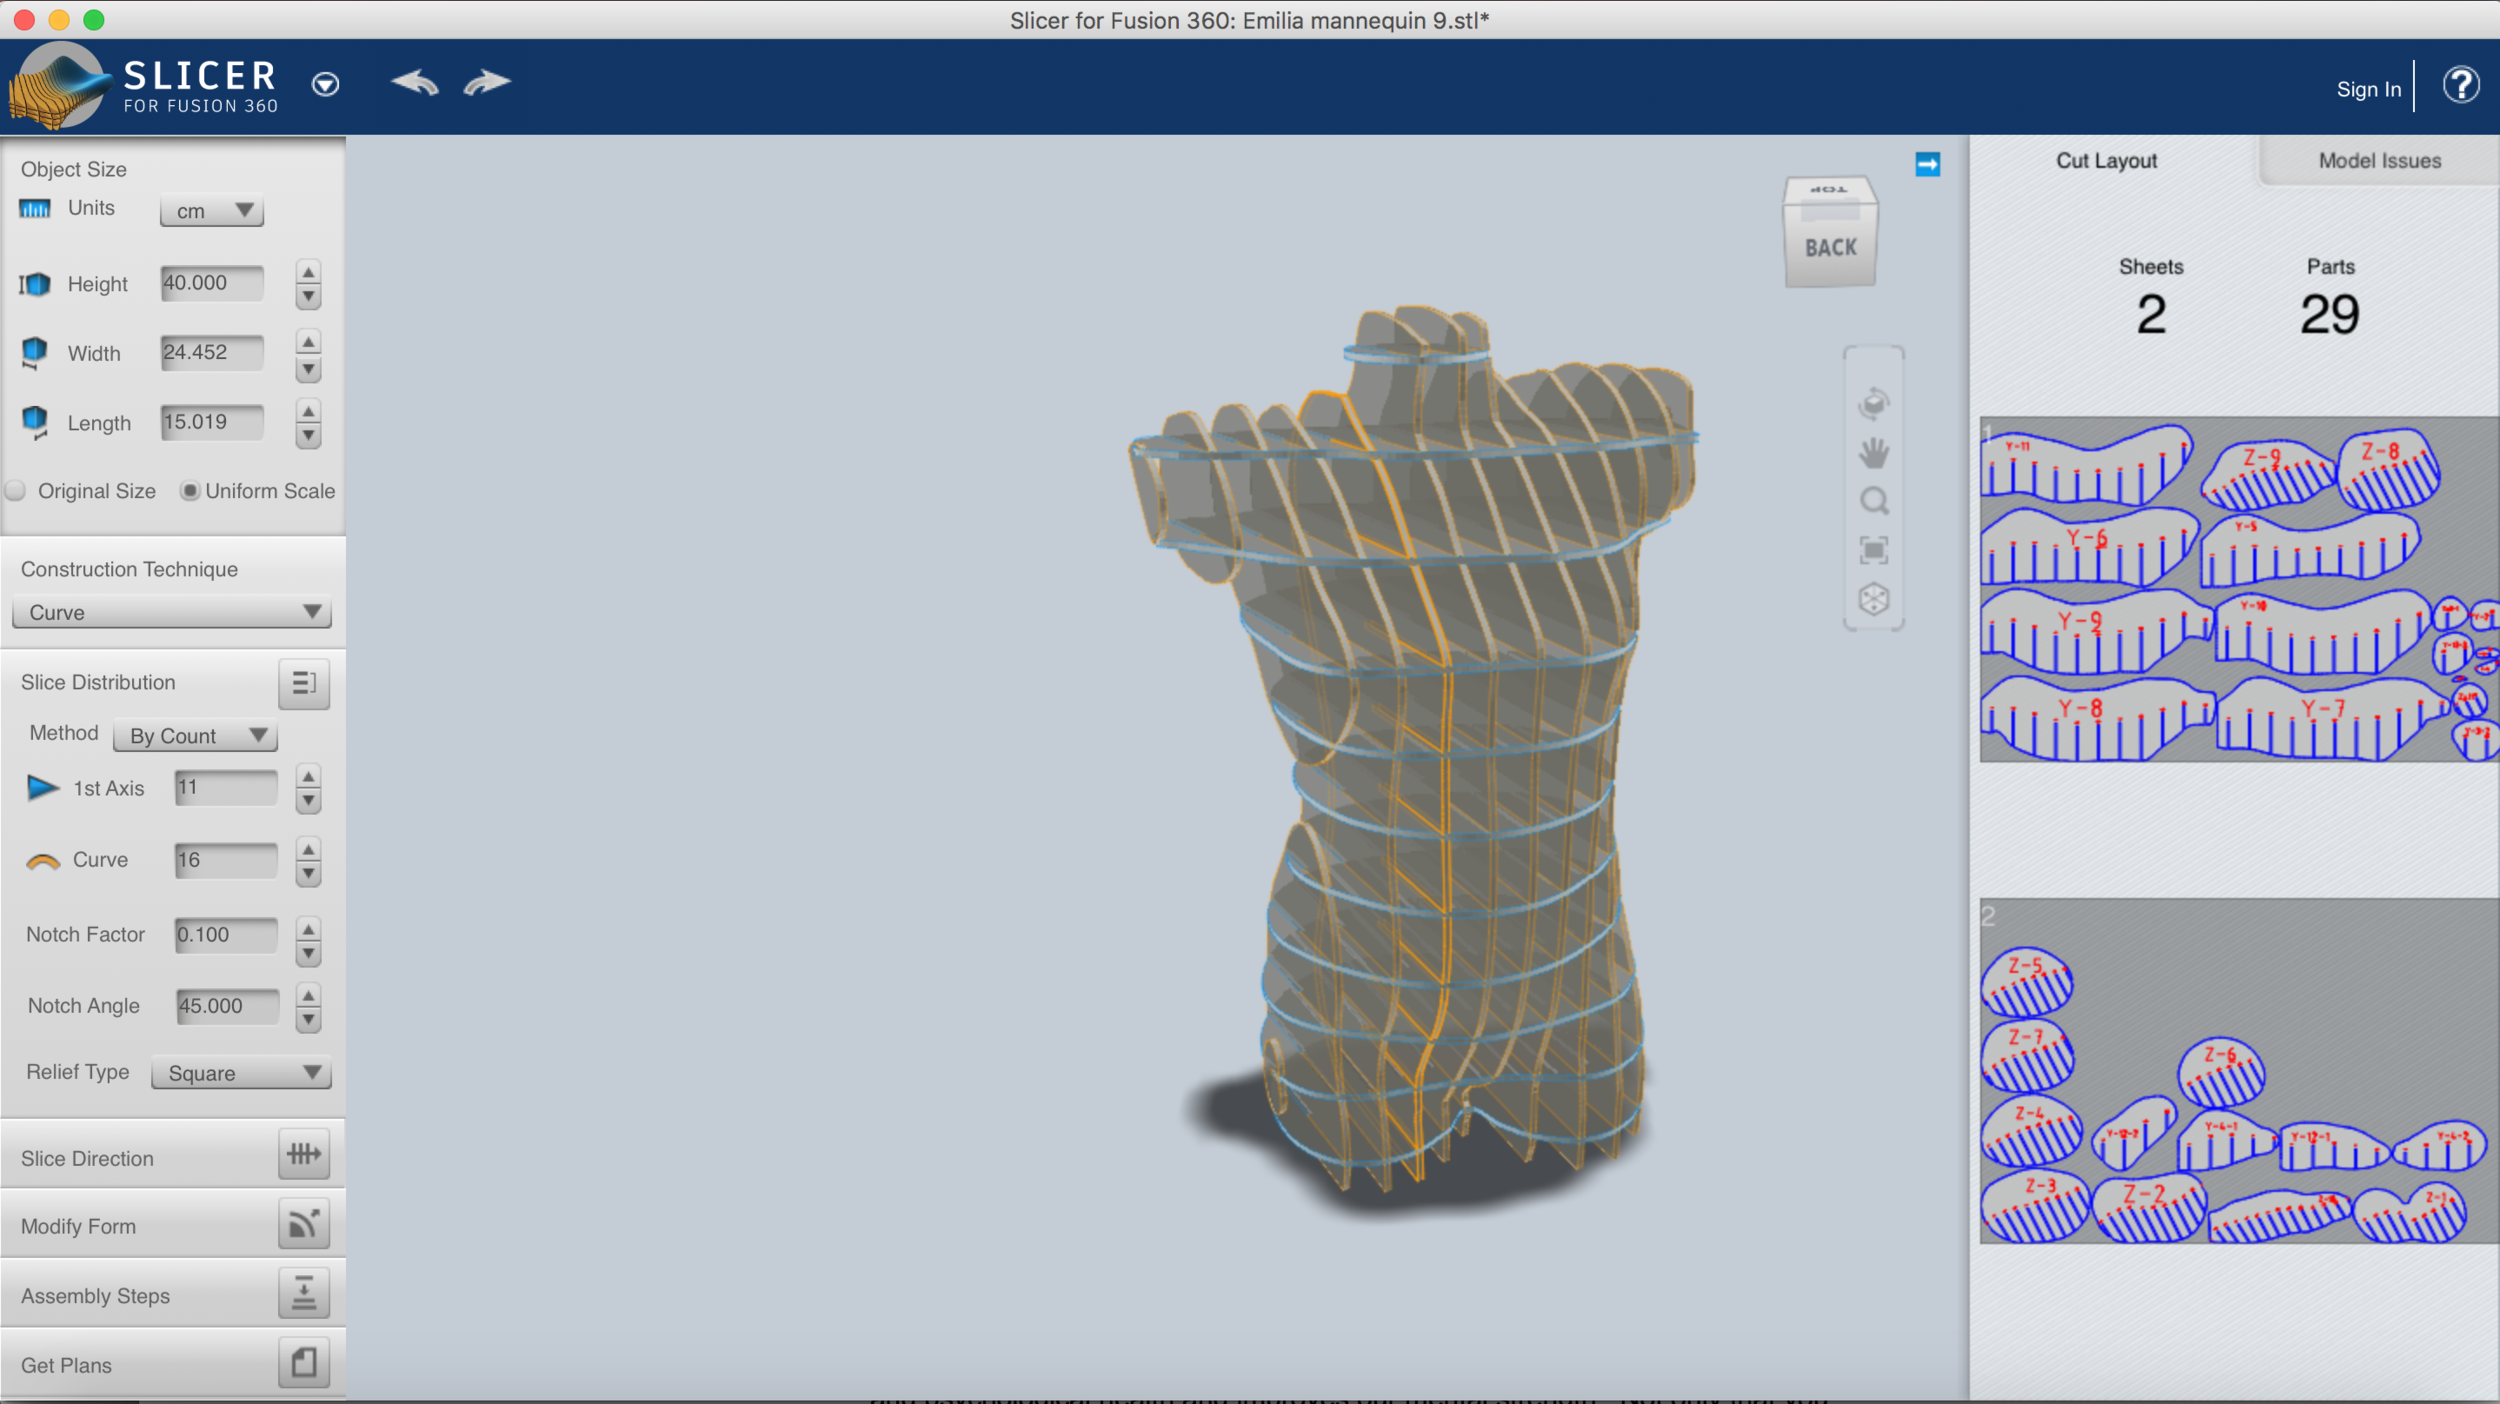Click the Undo arrow icon
Image resolution: width=2500 pixels, height=1404 pixels.
click(x=415, y=83)
